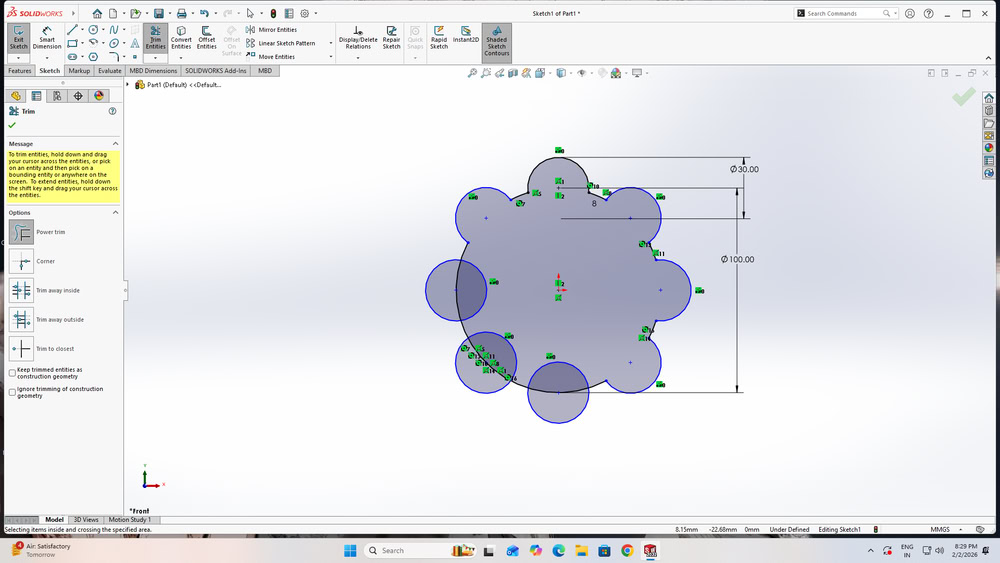Click the Trim Entities icon

[156, 38]
